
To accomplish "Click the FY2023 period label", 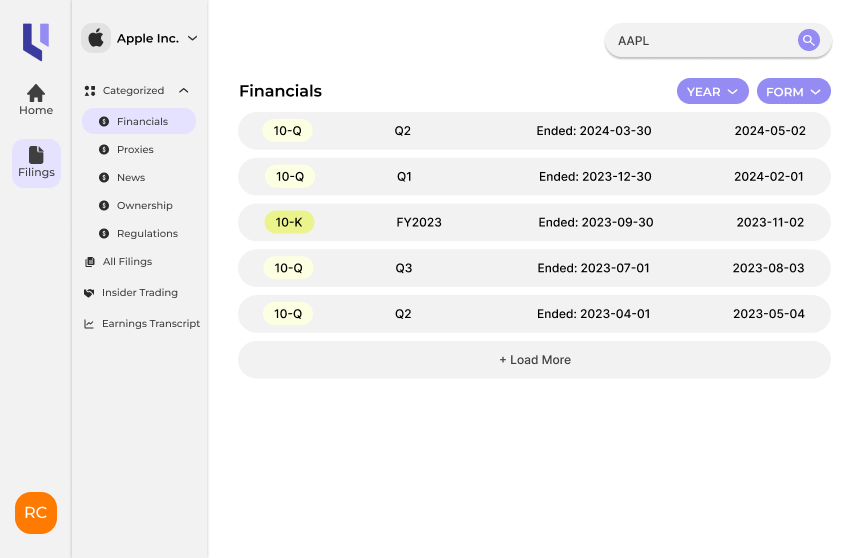I will (x=419, y=223).
